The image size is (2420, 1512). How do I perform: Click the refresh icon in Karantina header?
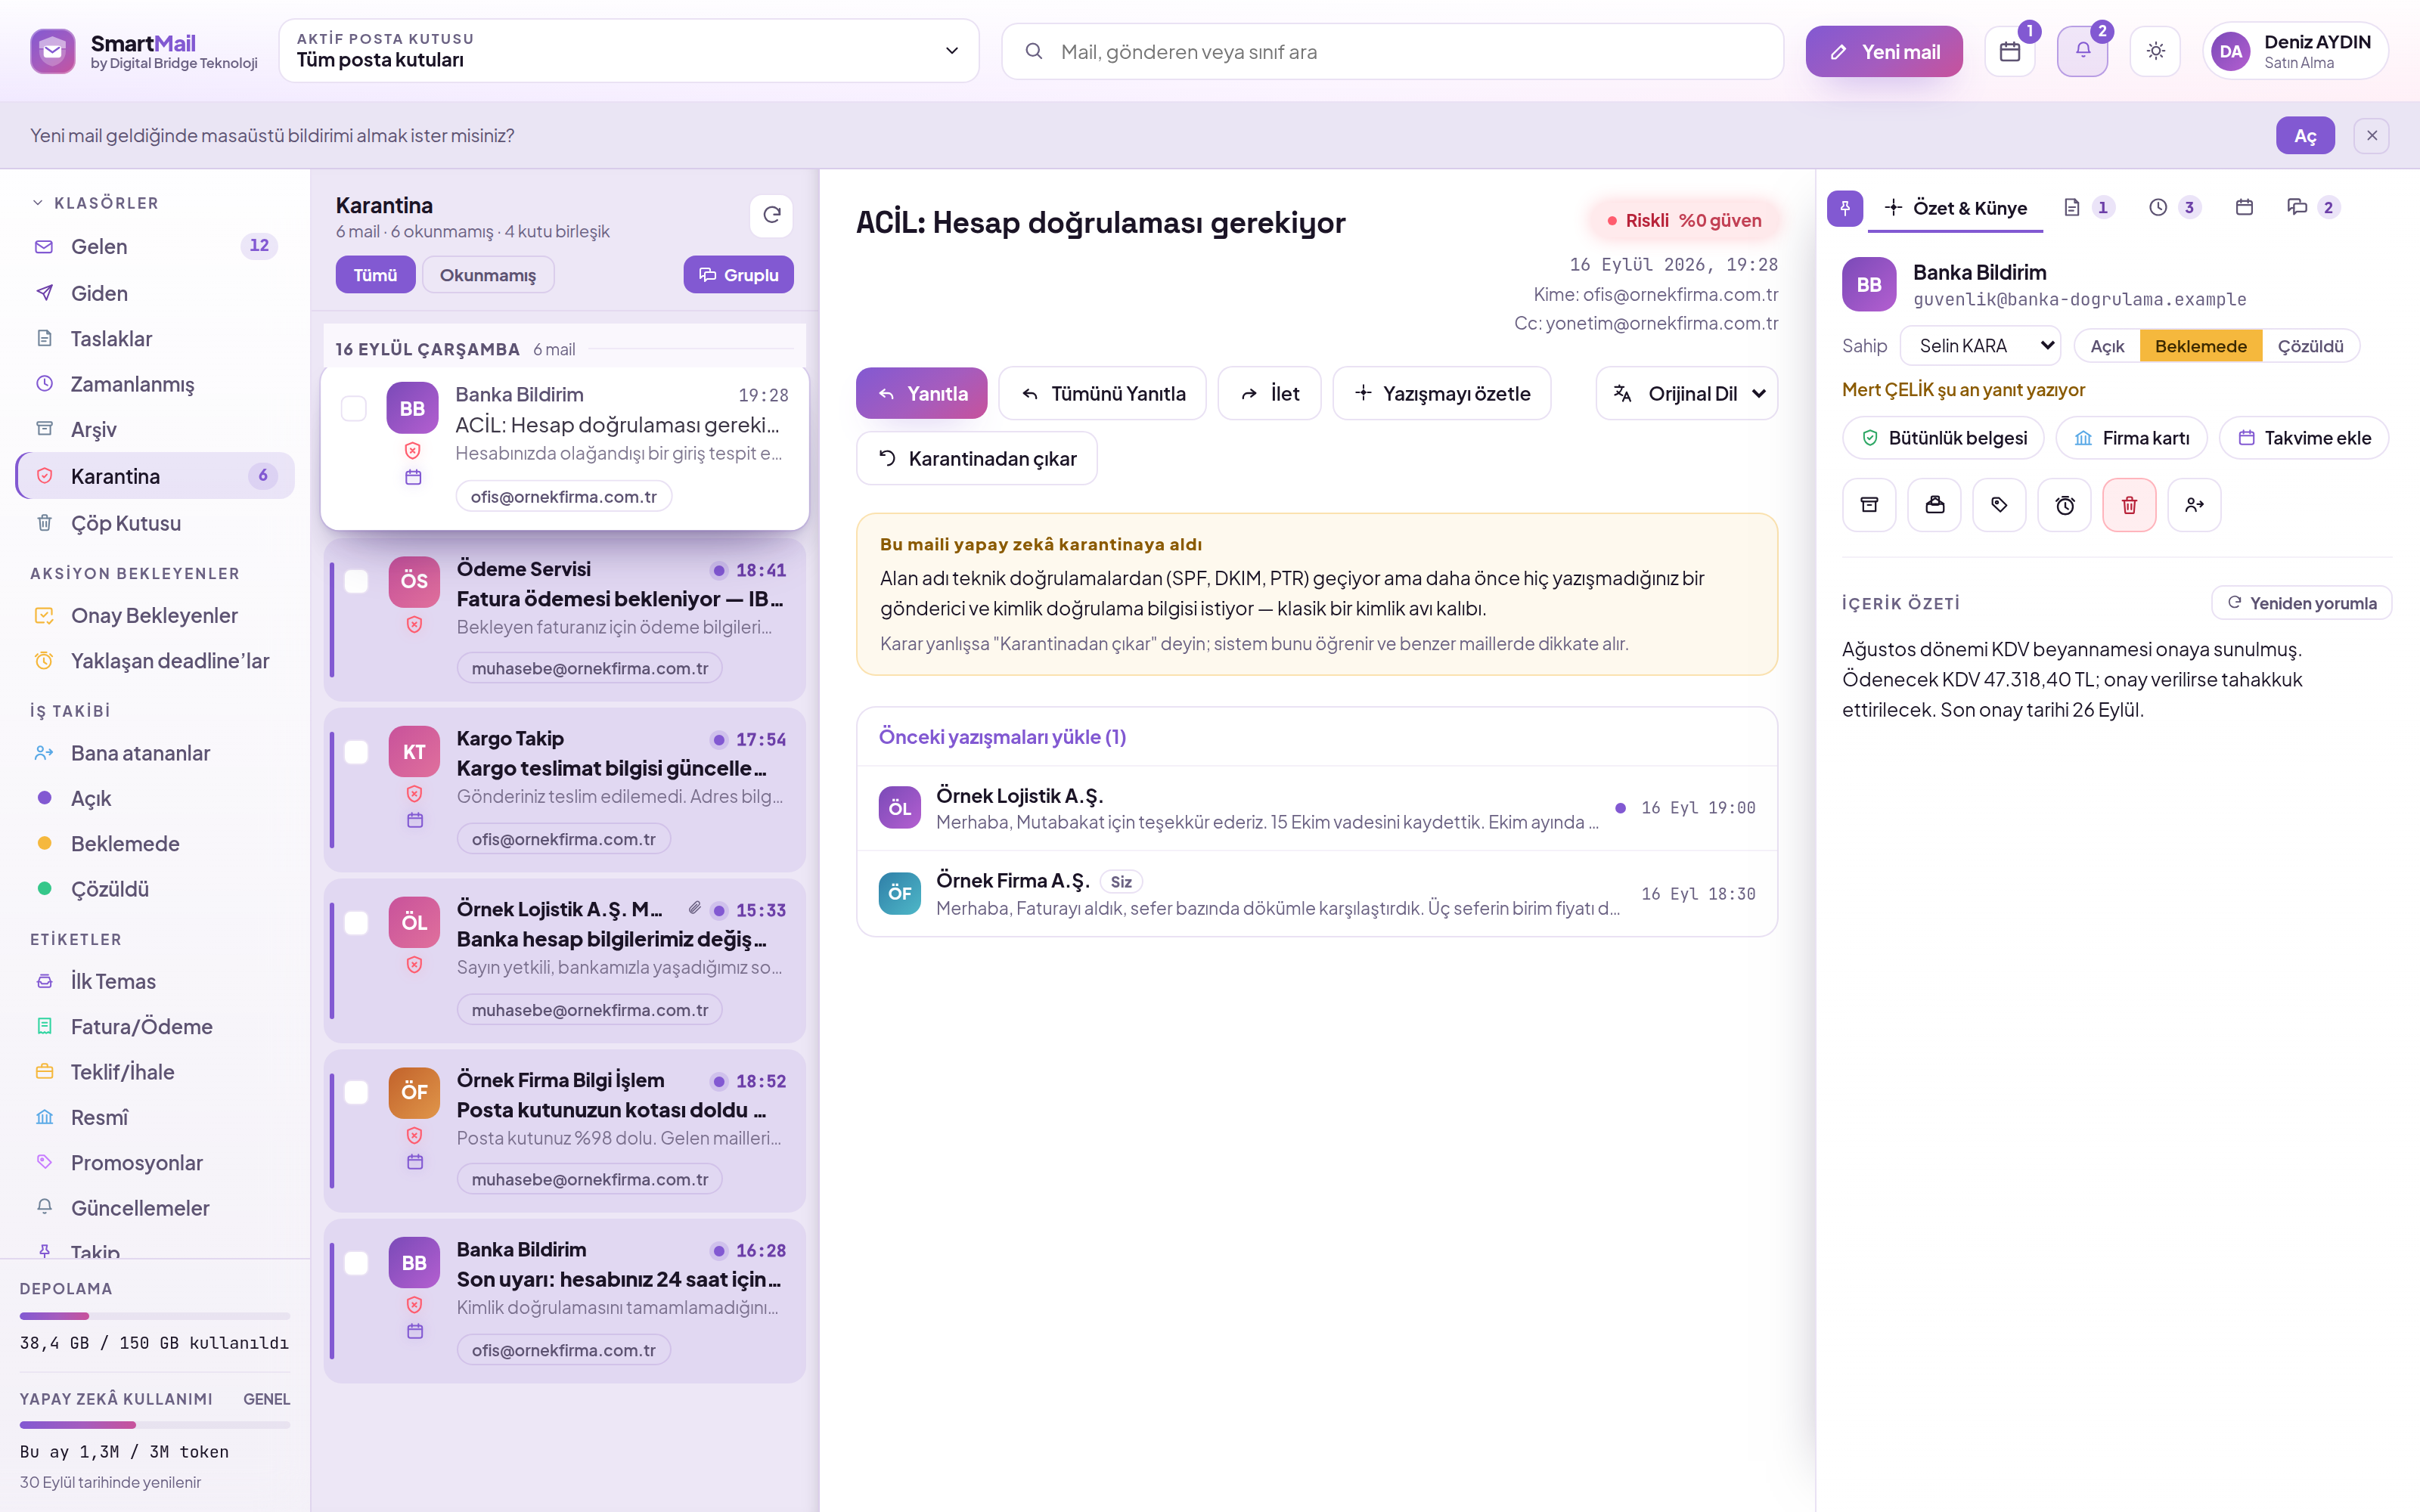tap(771, 215)
